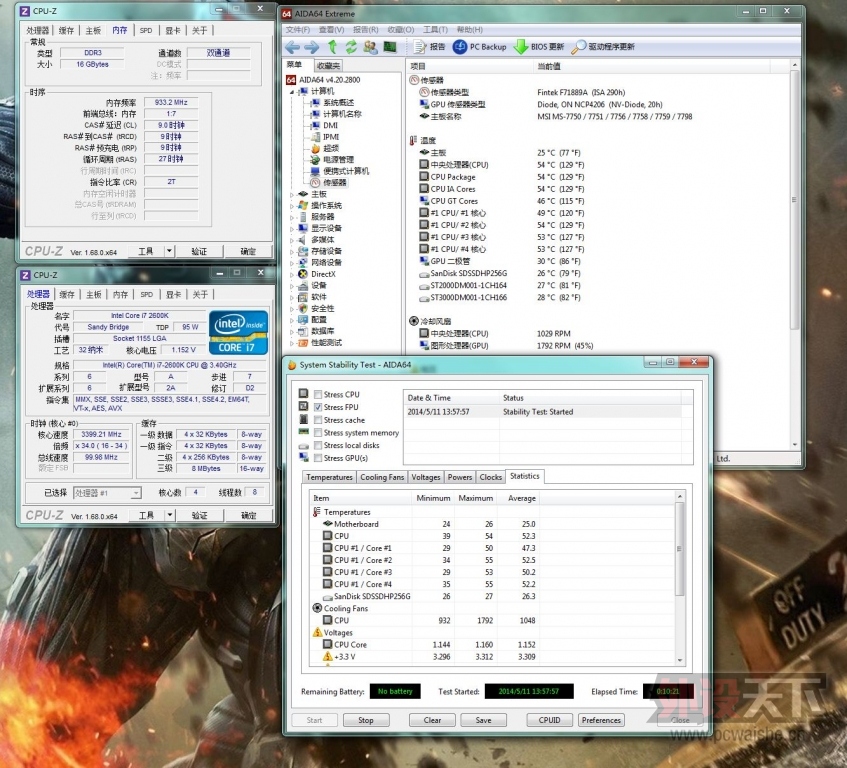Enable the Stress GPU(s) checkbox
The image size is (847, 768).
[x=318, y=458]
